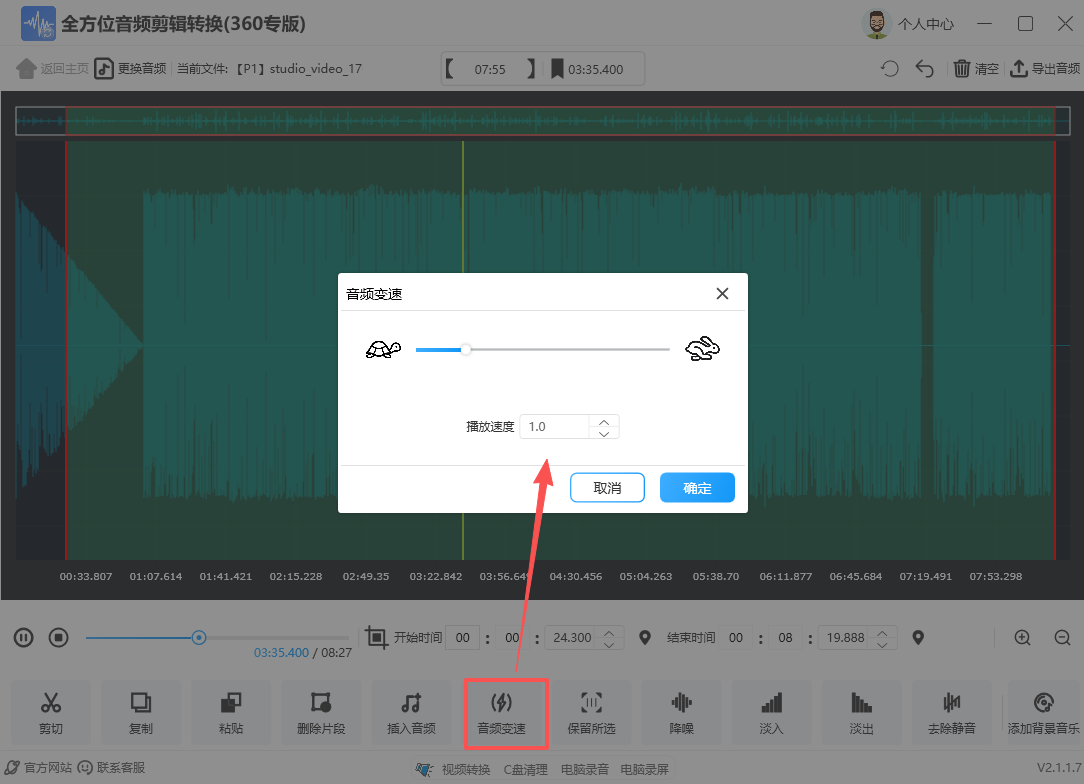Open the Insert audio (插入音频) tool
This screenshot has height=784, width=1084.
coord(411,713)
